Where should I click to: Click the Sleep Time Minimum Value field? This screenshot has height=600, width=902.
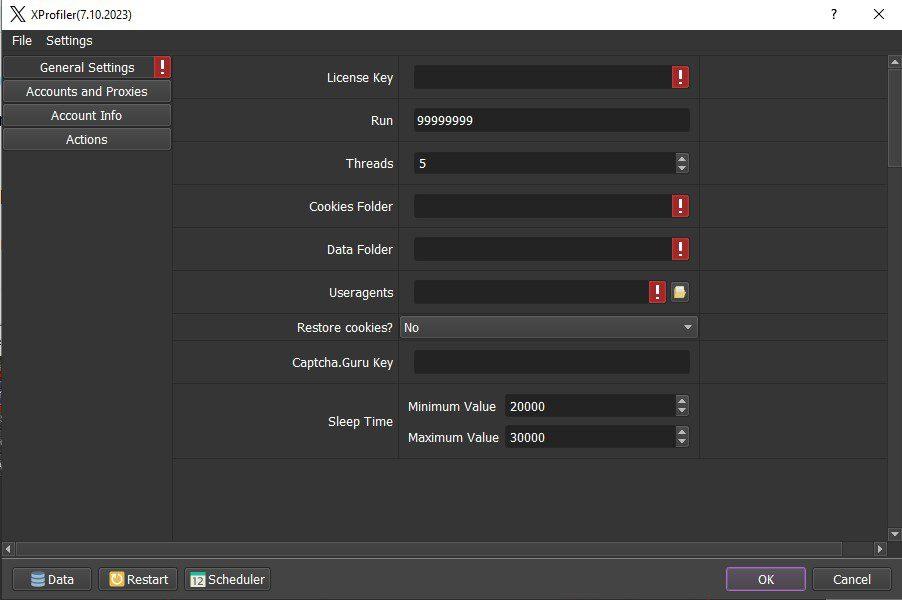590,406
